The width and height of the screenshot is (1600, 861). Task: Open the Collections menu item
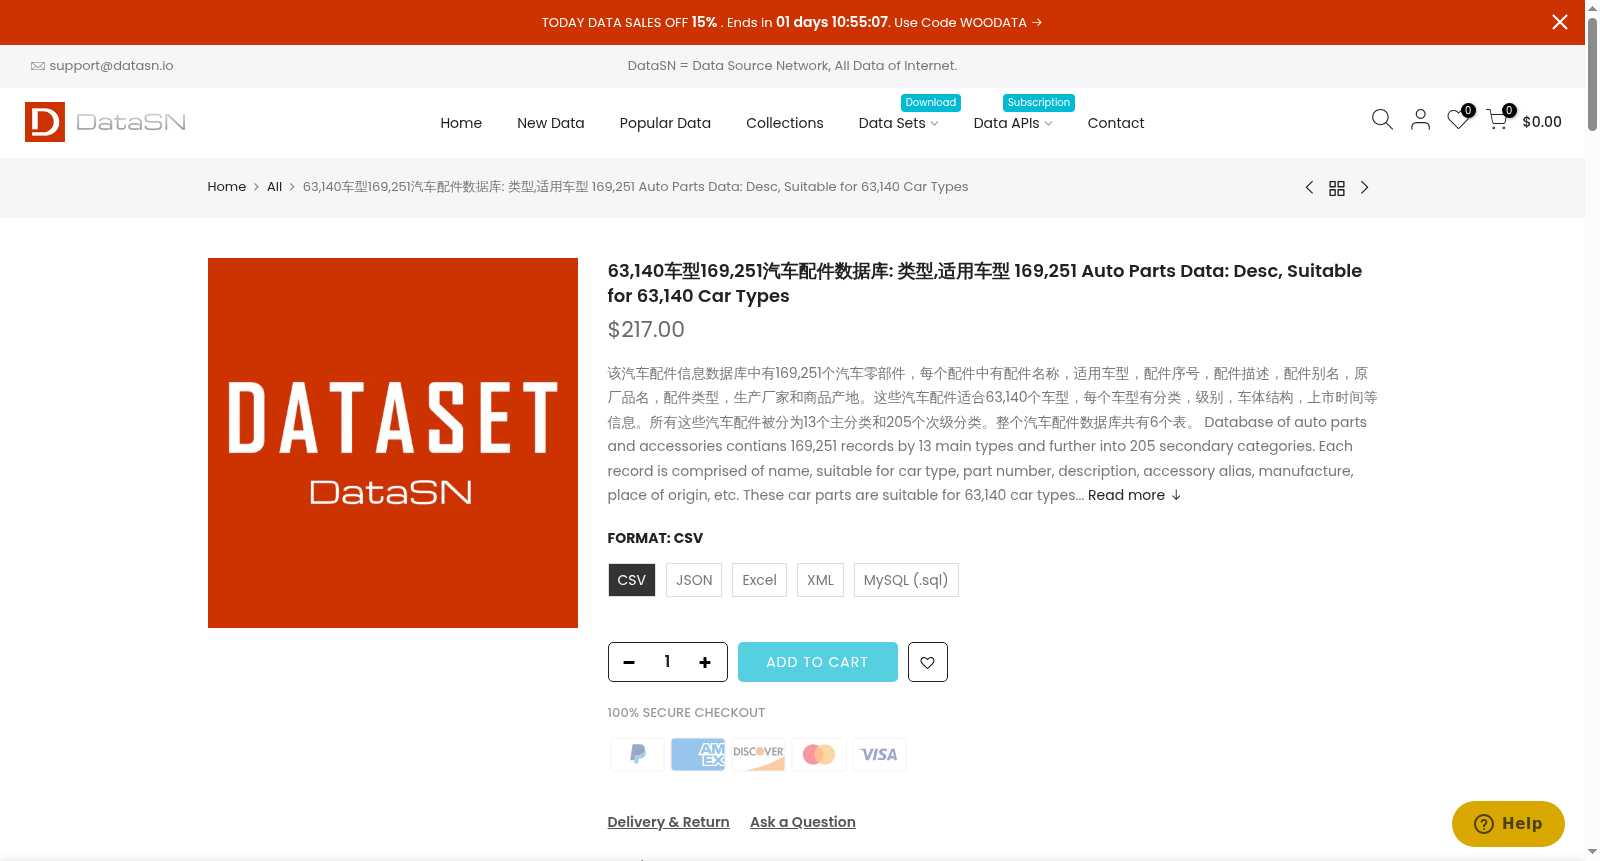point(785,123)
